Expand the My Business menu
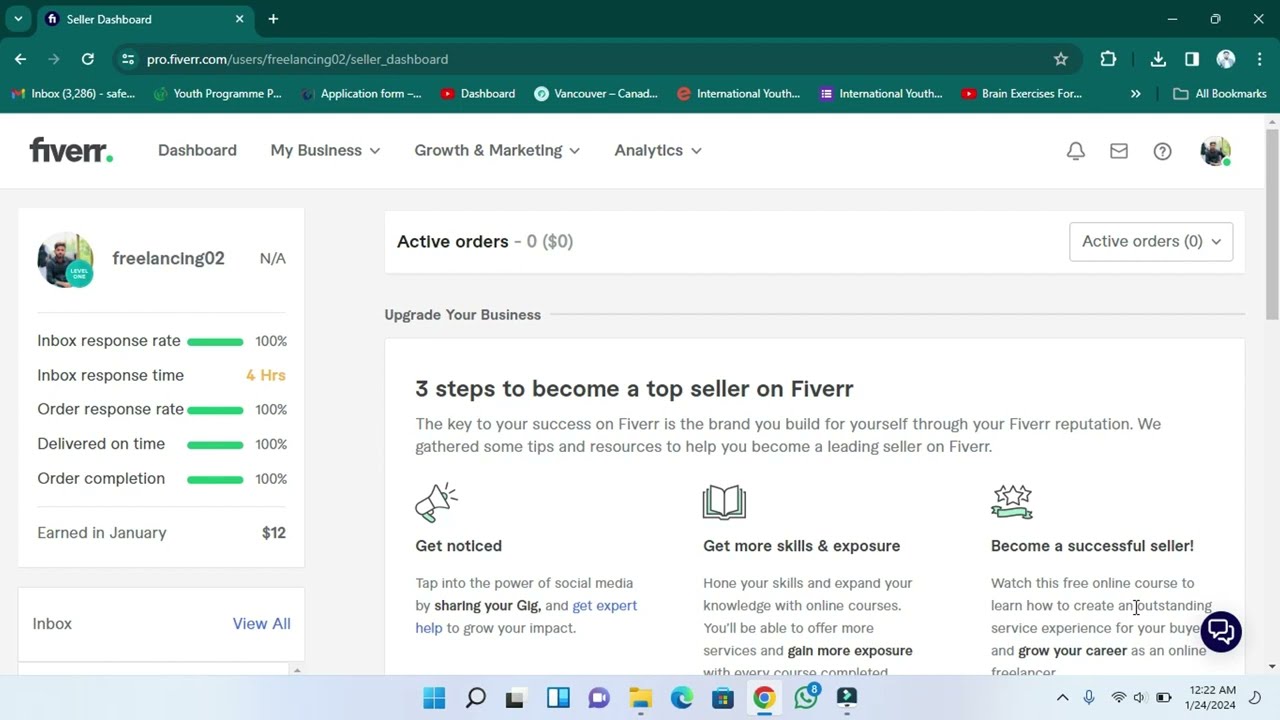This screenshot has width=1280, height=720. tap(325, 150)
